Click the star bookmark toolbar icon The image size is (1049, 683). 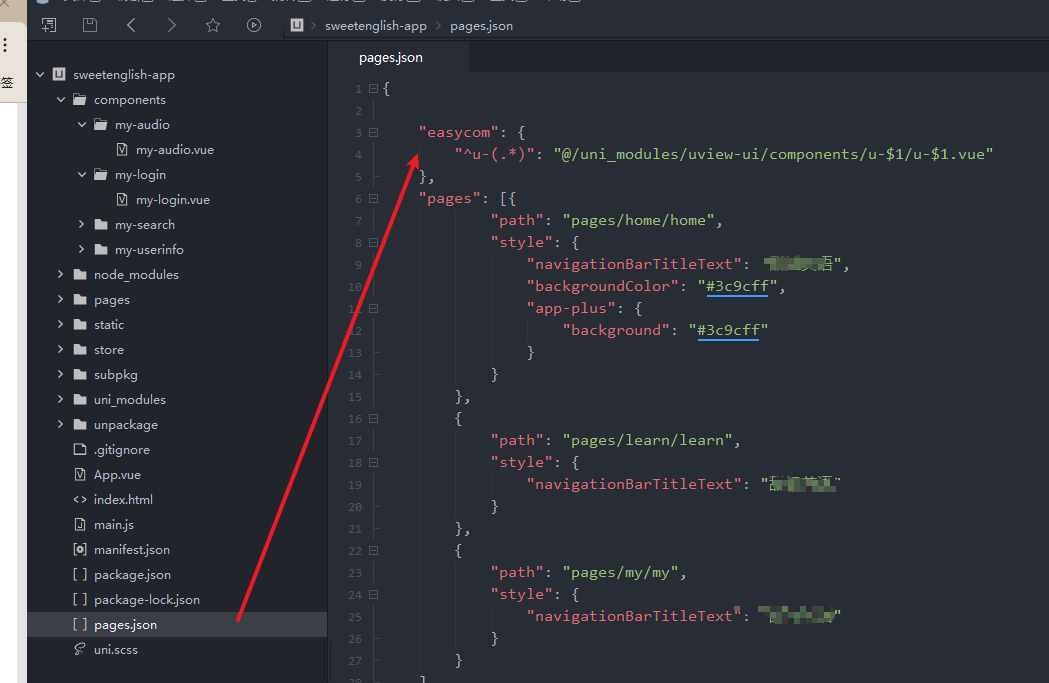click(x=213, y=25)
